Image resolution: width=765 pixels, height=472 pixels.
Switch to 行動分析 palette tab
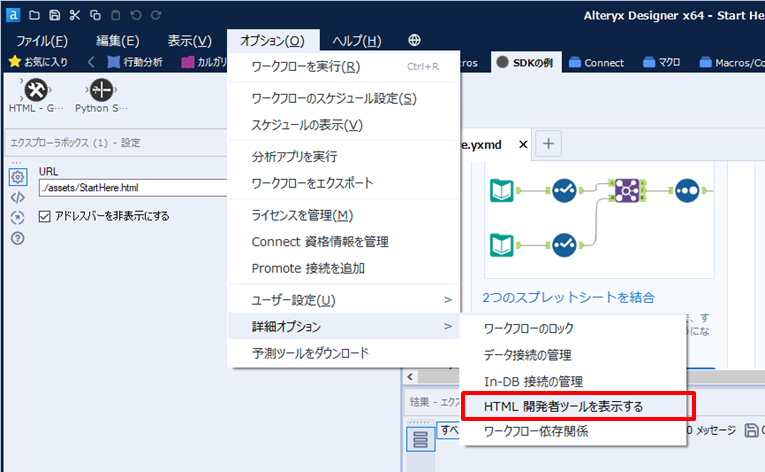135,62
